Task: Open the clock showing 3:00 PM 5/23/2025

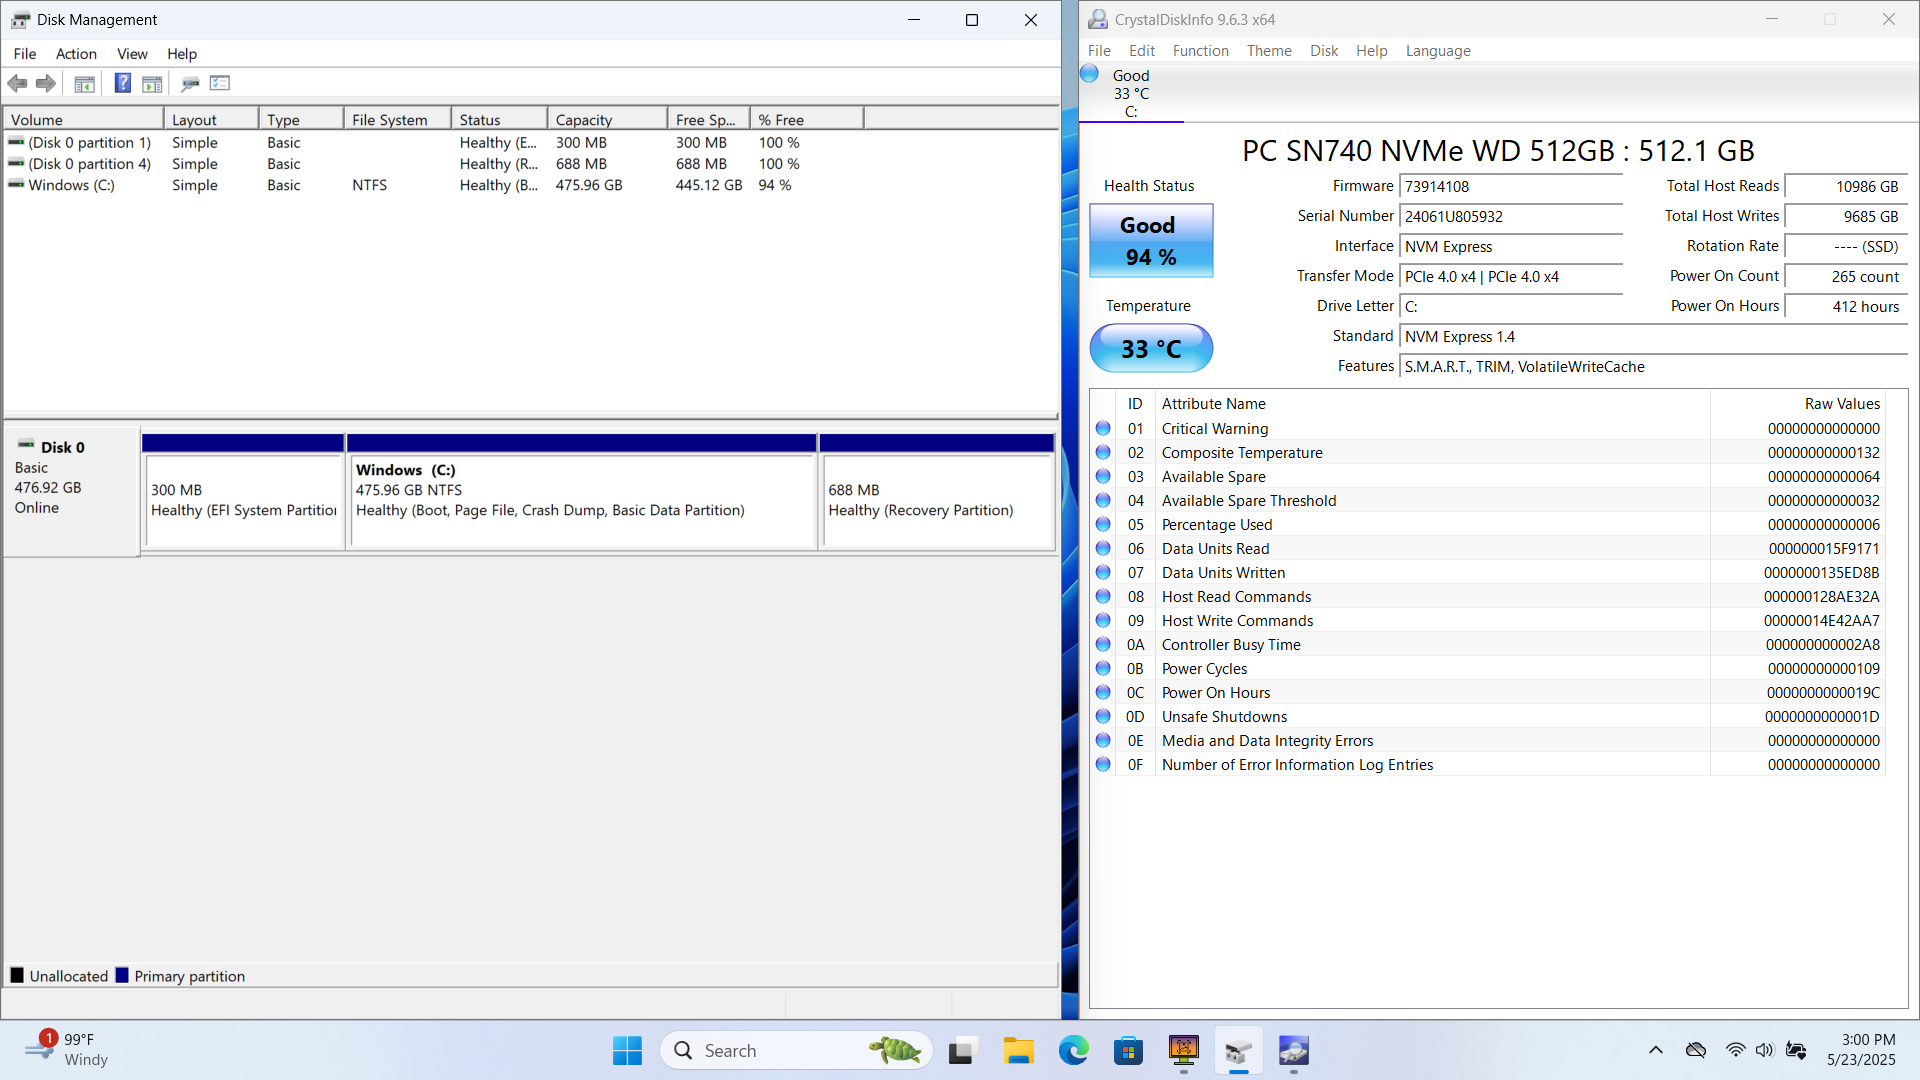Action: pos(1862,1050)
